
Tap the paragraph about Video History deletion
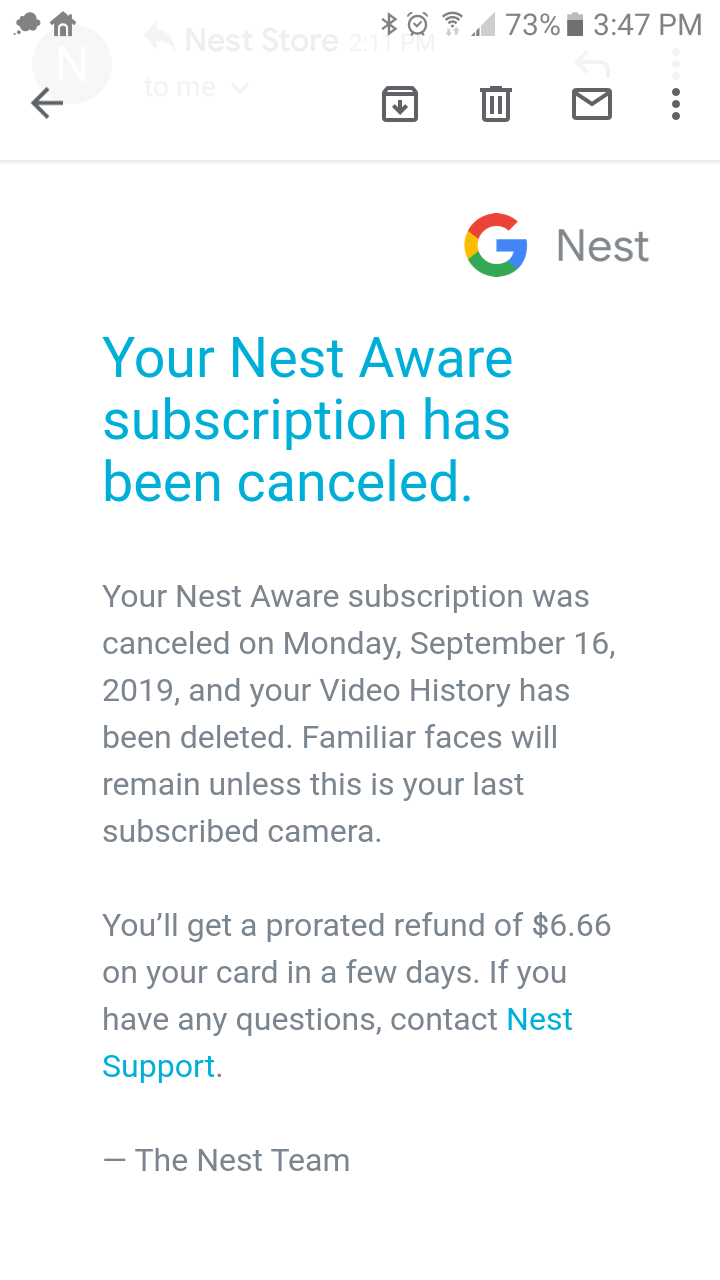coord(358,714)
